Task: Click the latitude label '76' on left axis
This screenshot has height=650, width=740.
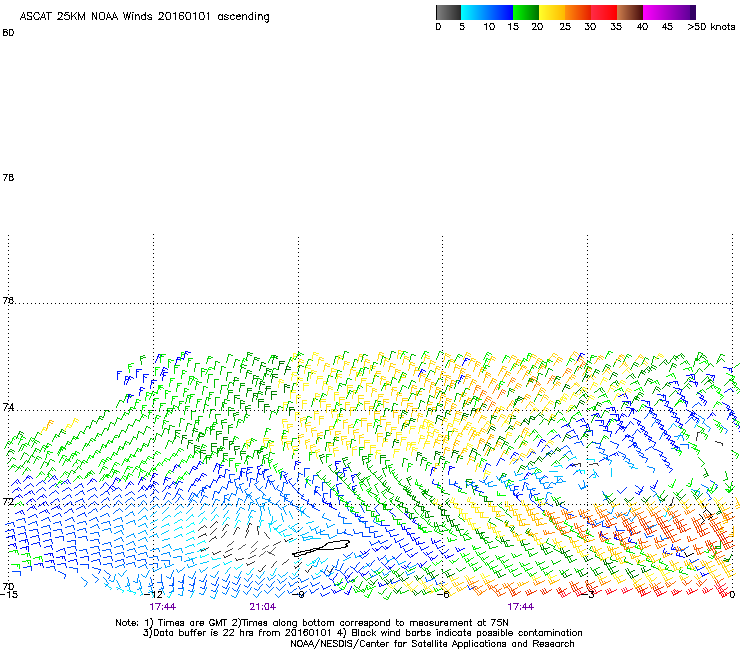Action: 8,300
